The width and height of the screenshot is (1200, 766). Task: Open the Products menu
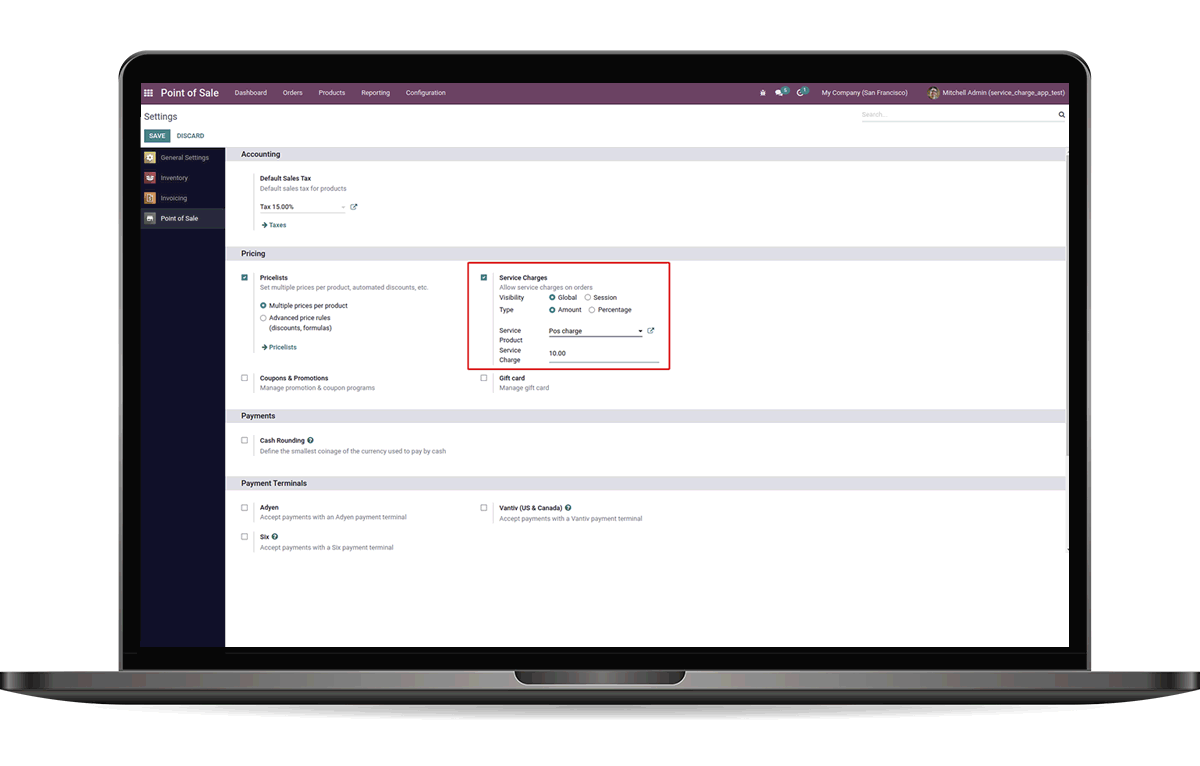332,93
